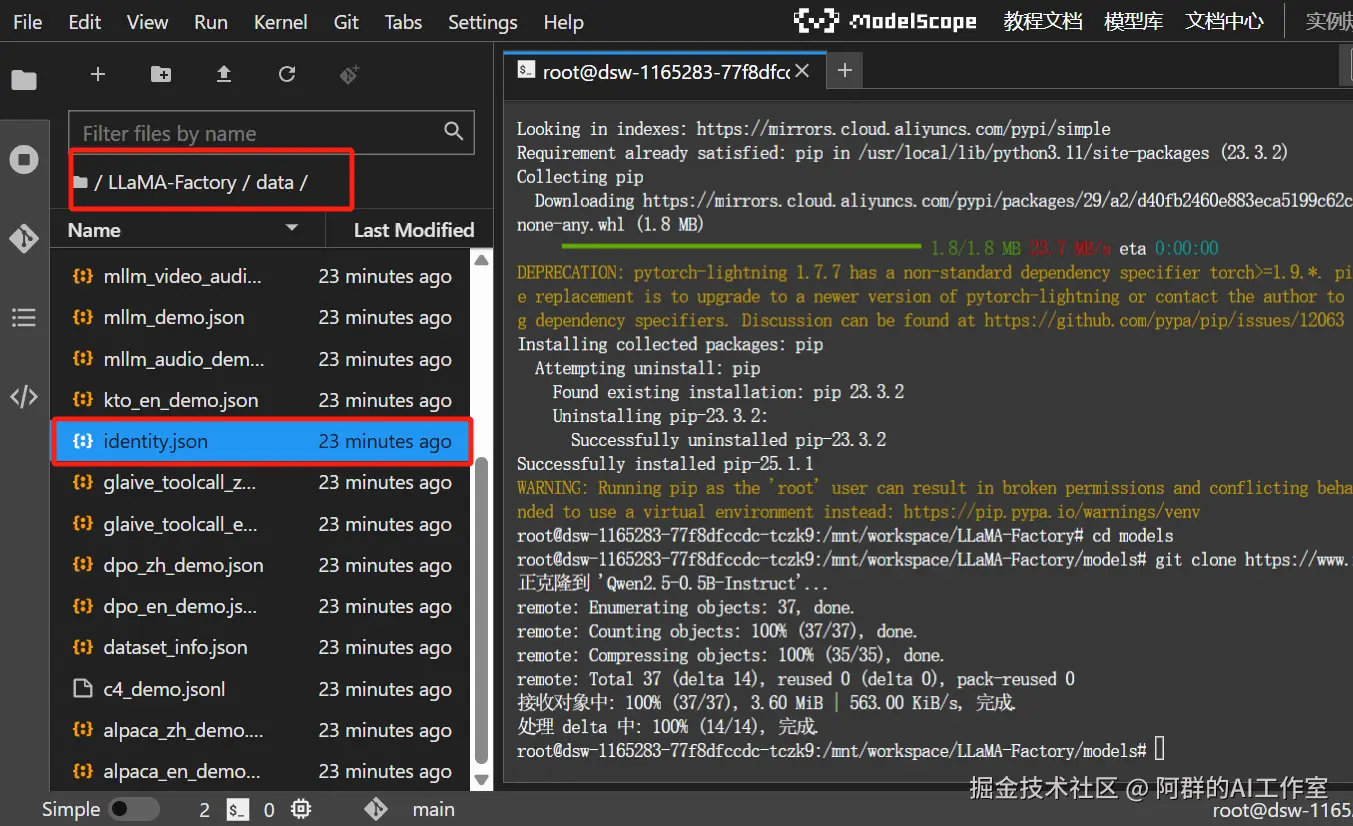Click the Upload Files icon
The height and width of the screenshot is (826, 1353).
[223, 74]
